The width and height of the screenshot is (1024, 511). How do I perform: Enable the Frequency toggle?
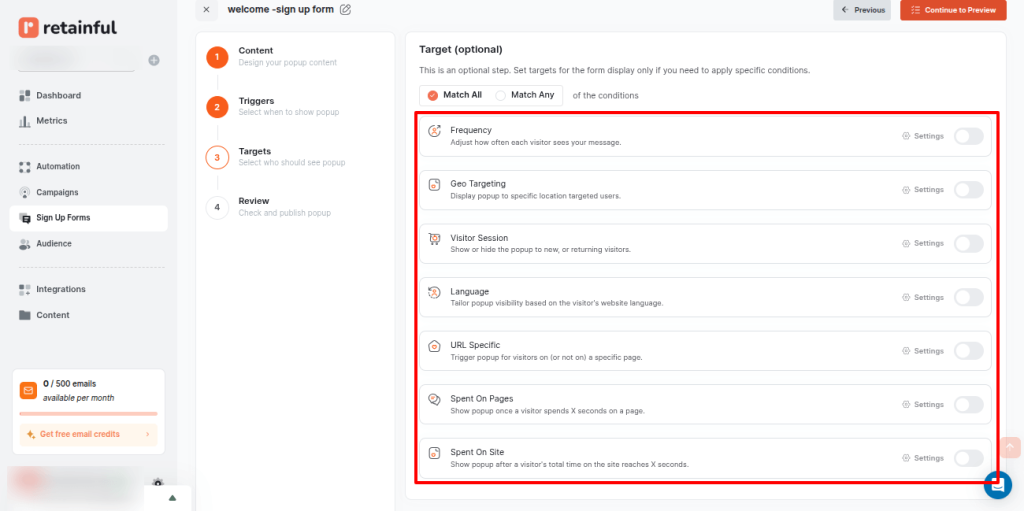point(968,136)
